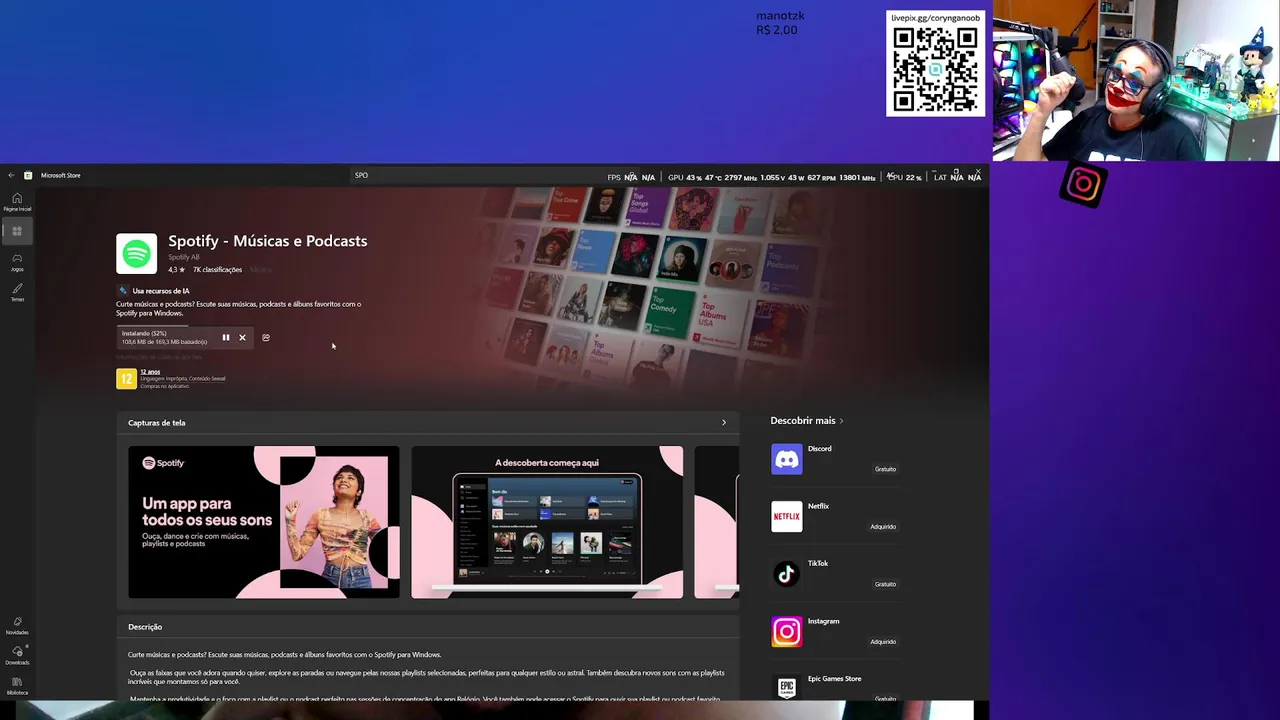Screen dimensions: 1280x720
Task: Open Downloads in the sidebar
Action: pyautogui.click(x=17, y=656)
